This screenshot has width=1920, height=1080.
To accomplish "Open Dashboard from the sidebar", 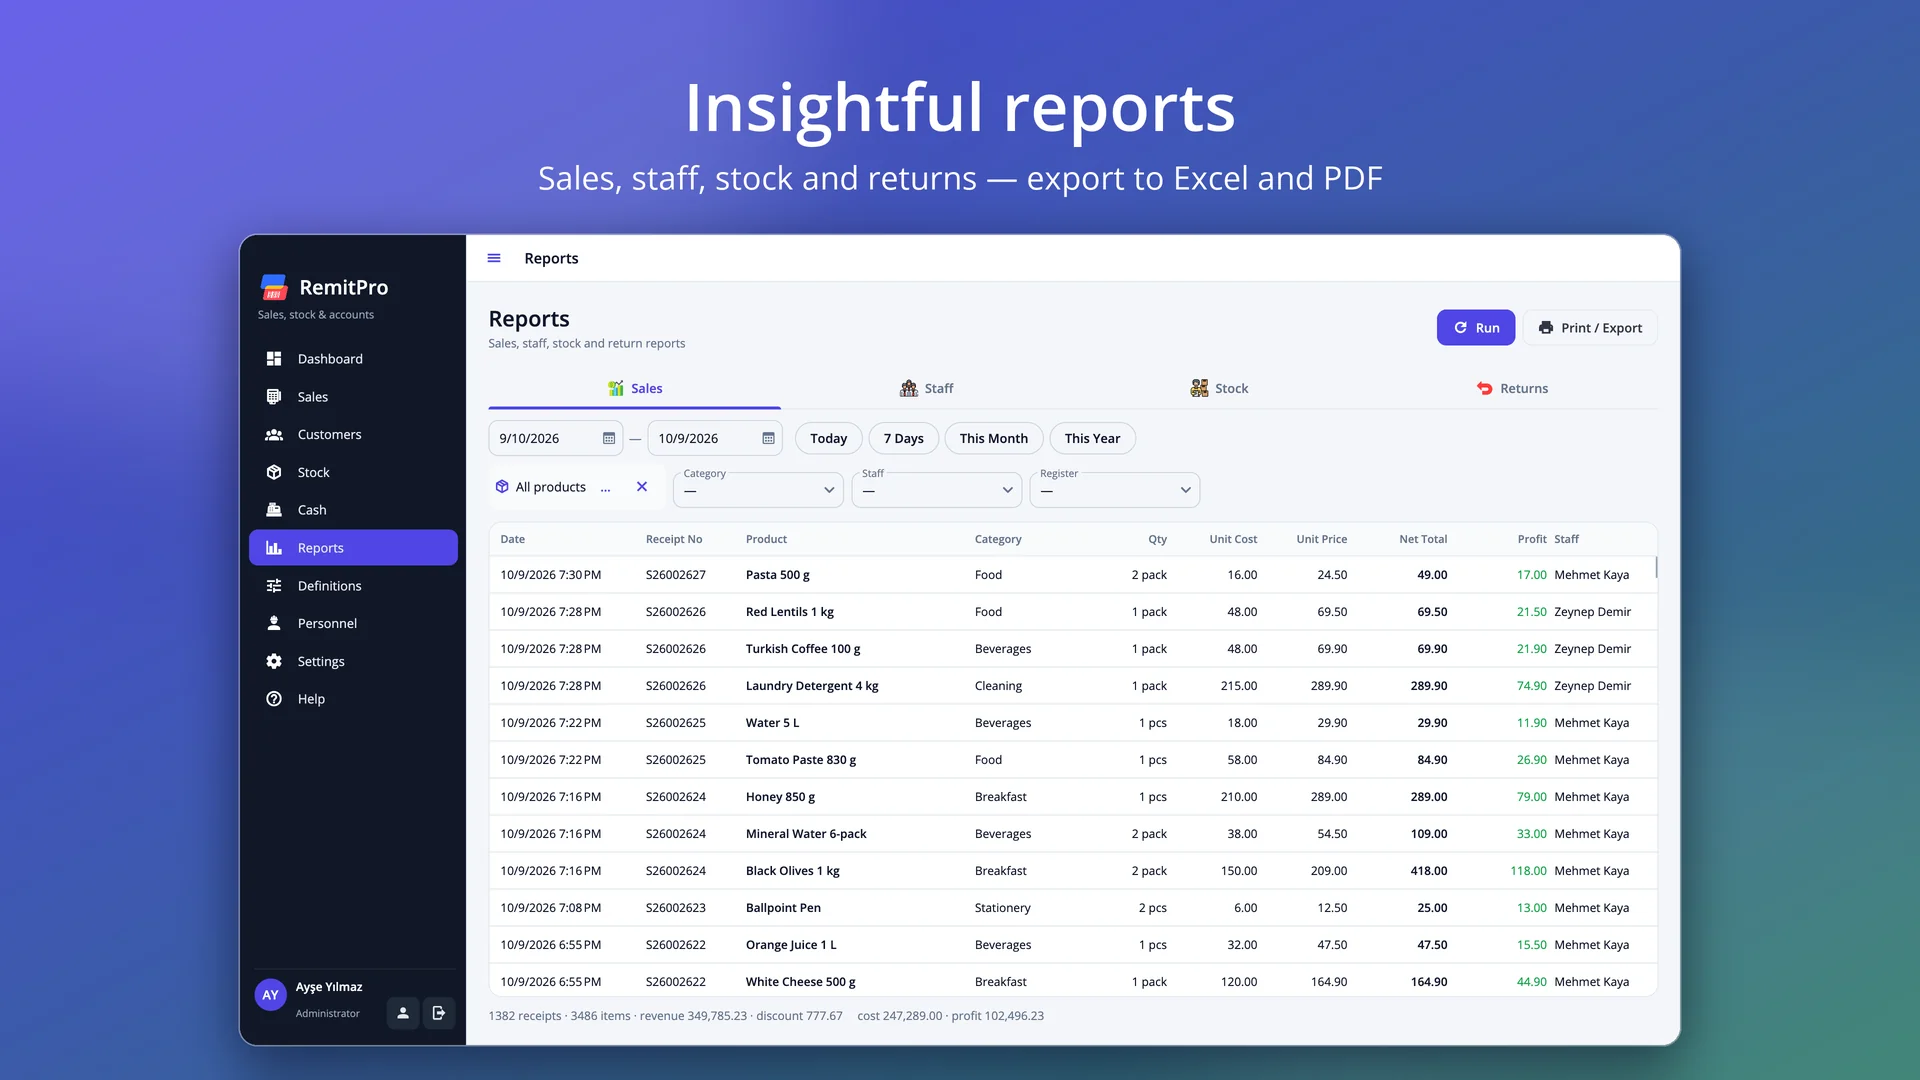I will [353, 359].
